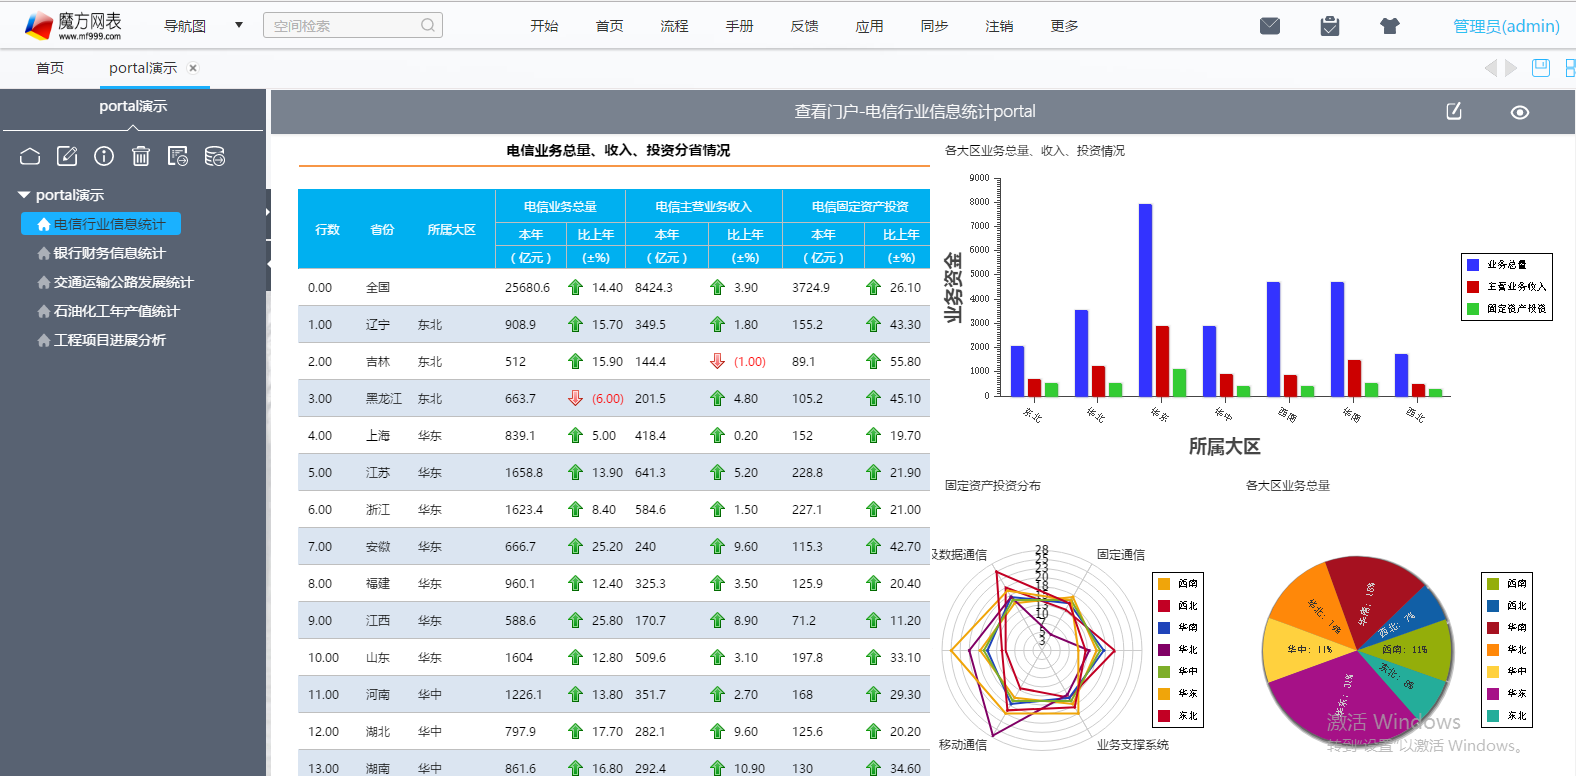Viewport: 1576px width, 776px height.
Task: Select 银行财务信息统计 in the tree
Action: click(x=109, y=254)
